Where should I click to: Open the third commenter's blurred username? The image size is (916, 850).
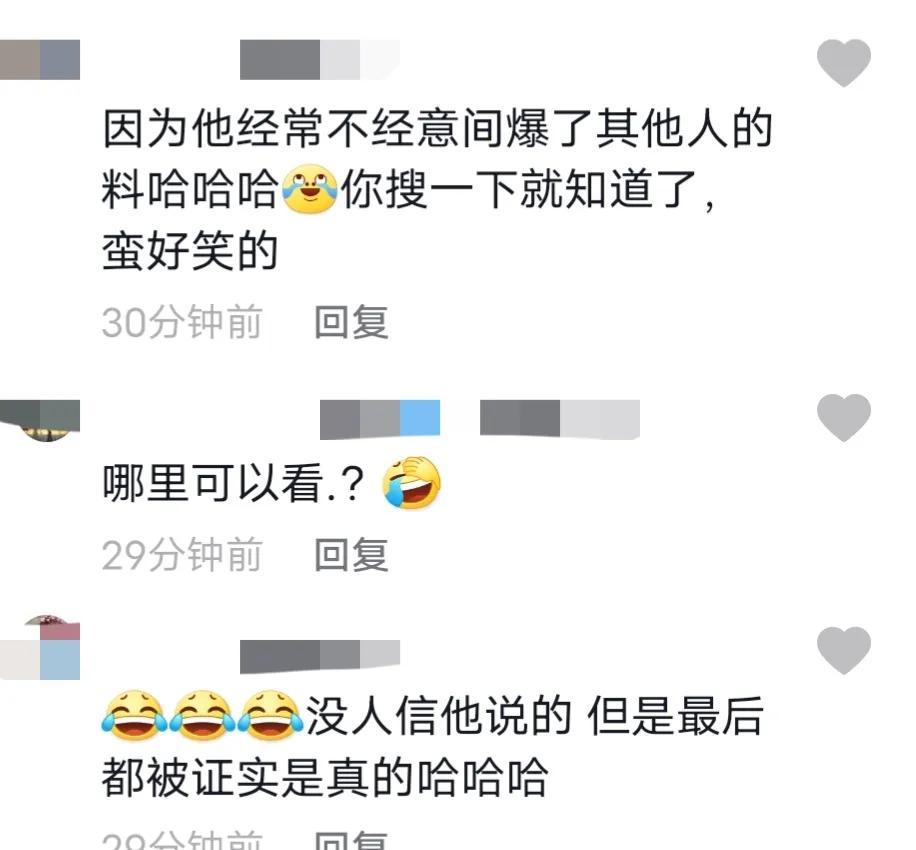pyautogui.click(x=320, y=657)
